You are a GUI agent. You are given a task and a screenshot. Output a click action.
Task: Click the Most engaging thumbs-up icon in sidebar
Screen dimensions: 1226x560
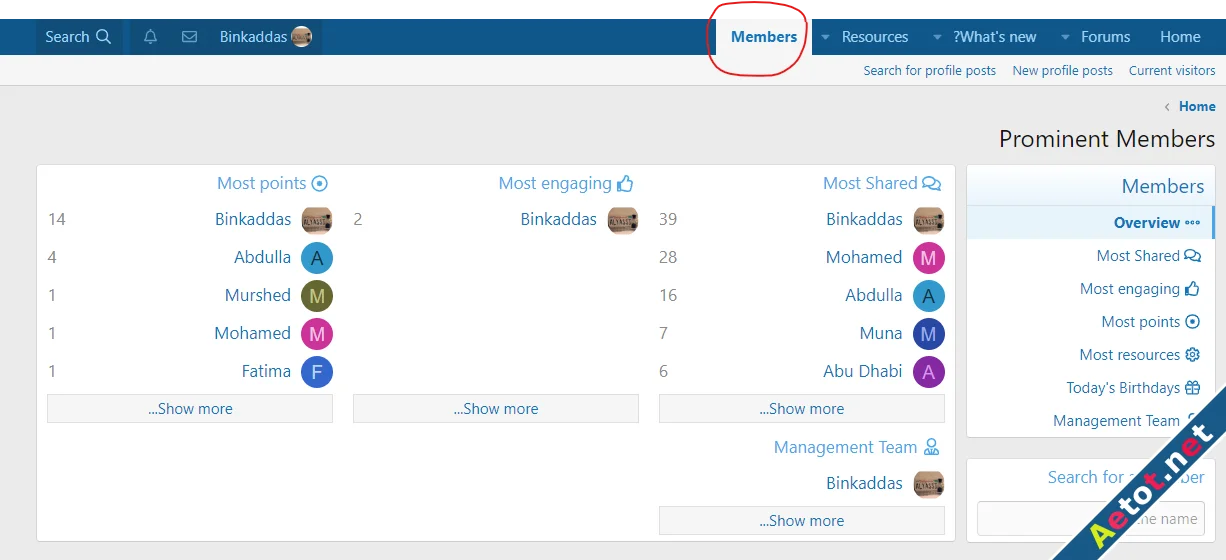(1192, 289)
